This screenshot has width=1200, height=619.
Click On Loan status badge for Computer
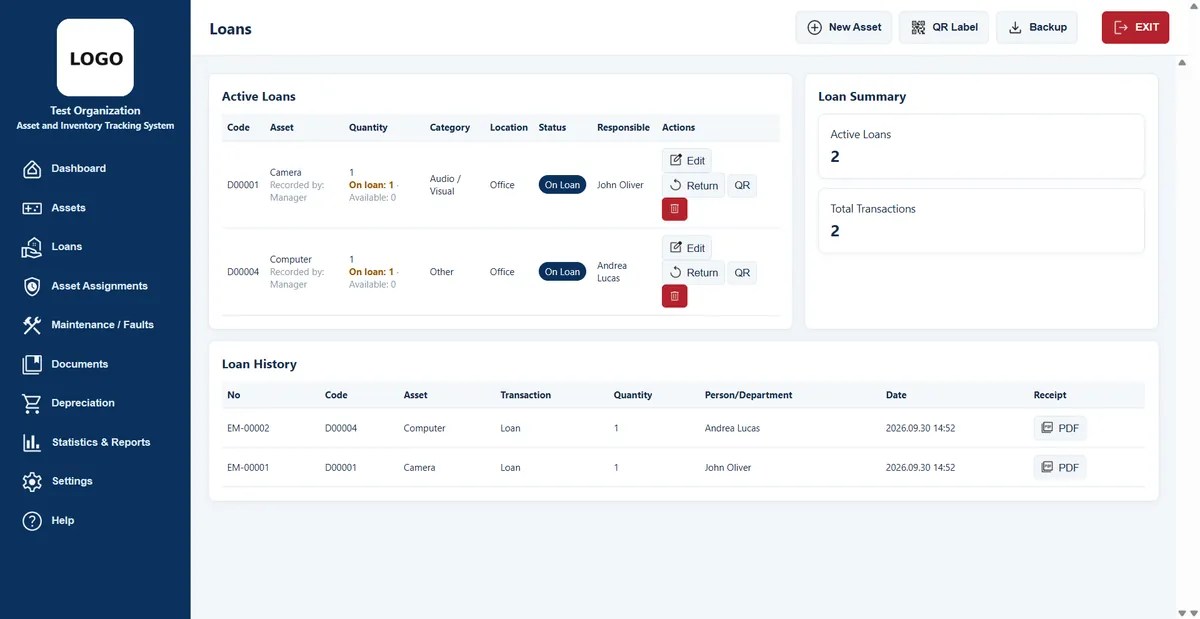click(562, 272)
